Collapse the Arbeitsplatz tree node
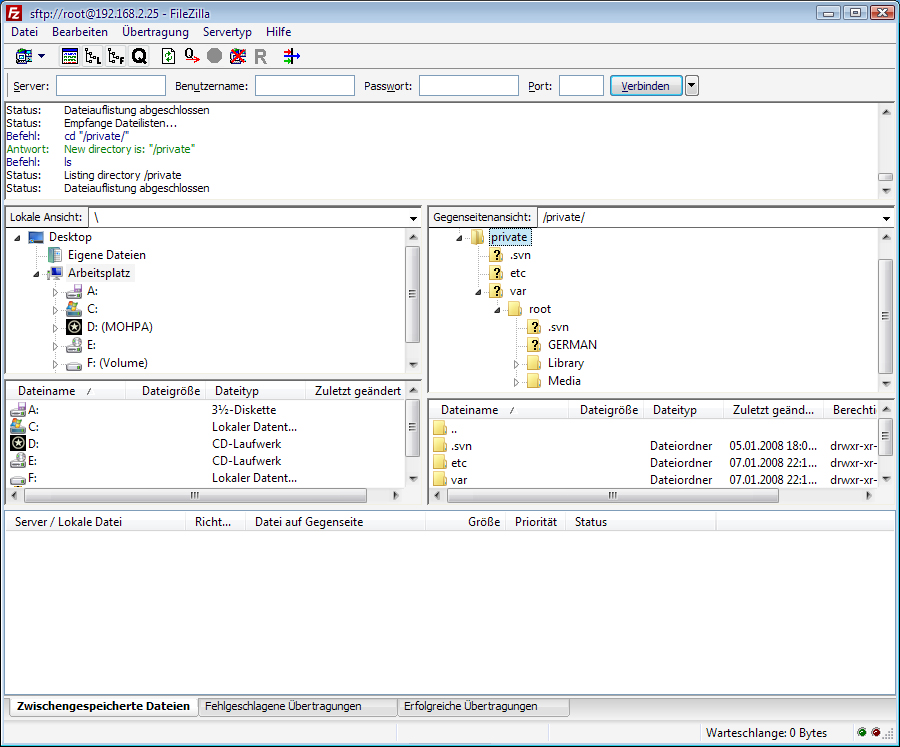Viewport: 900px width, 747px height. pyautogui.click(x=36, y=274)
